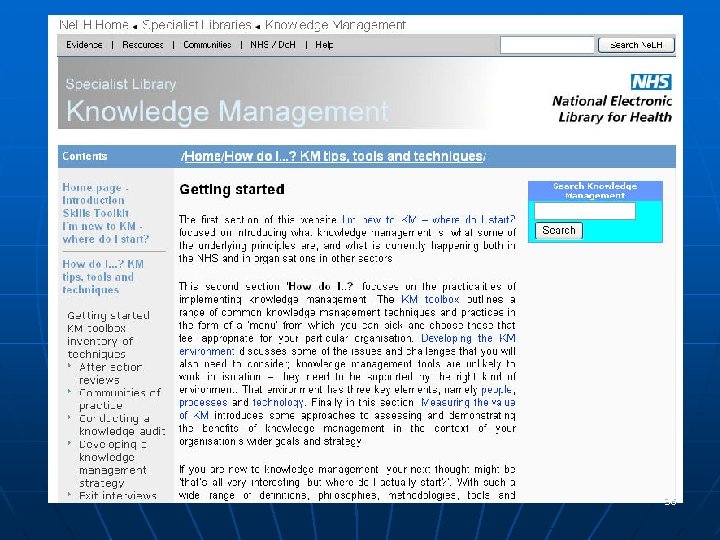The image size is (720, 540).
Task: Follow How do I...? KM tips path link
Action: [x=353, y=156]
